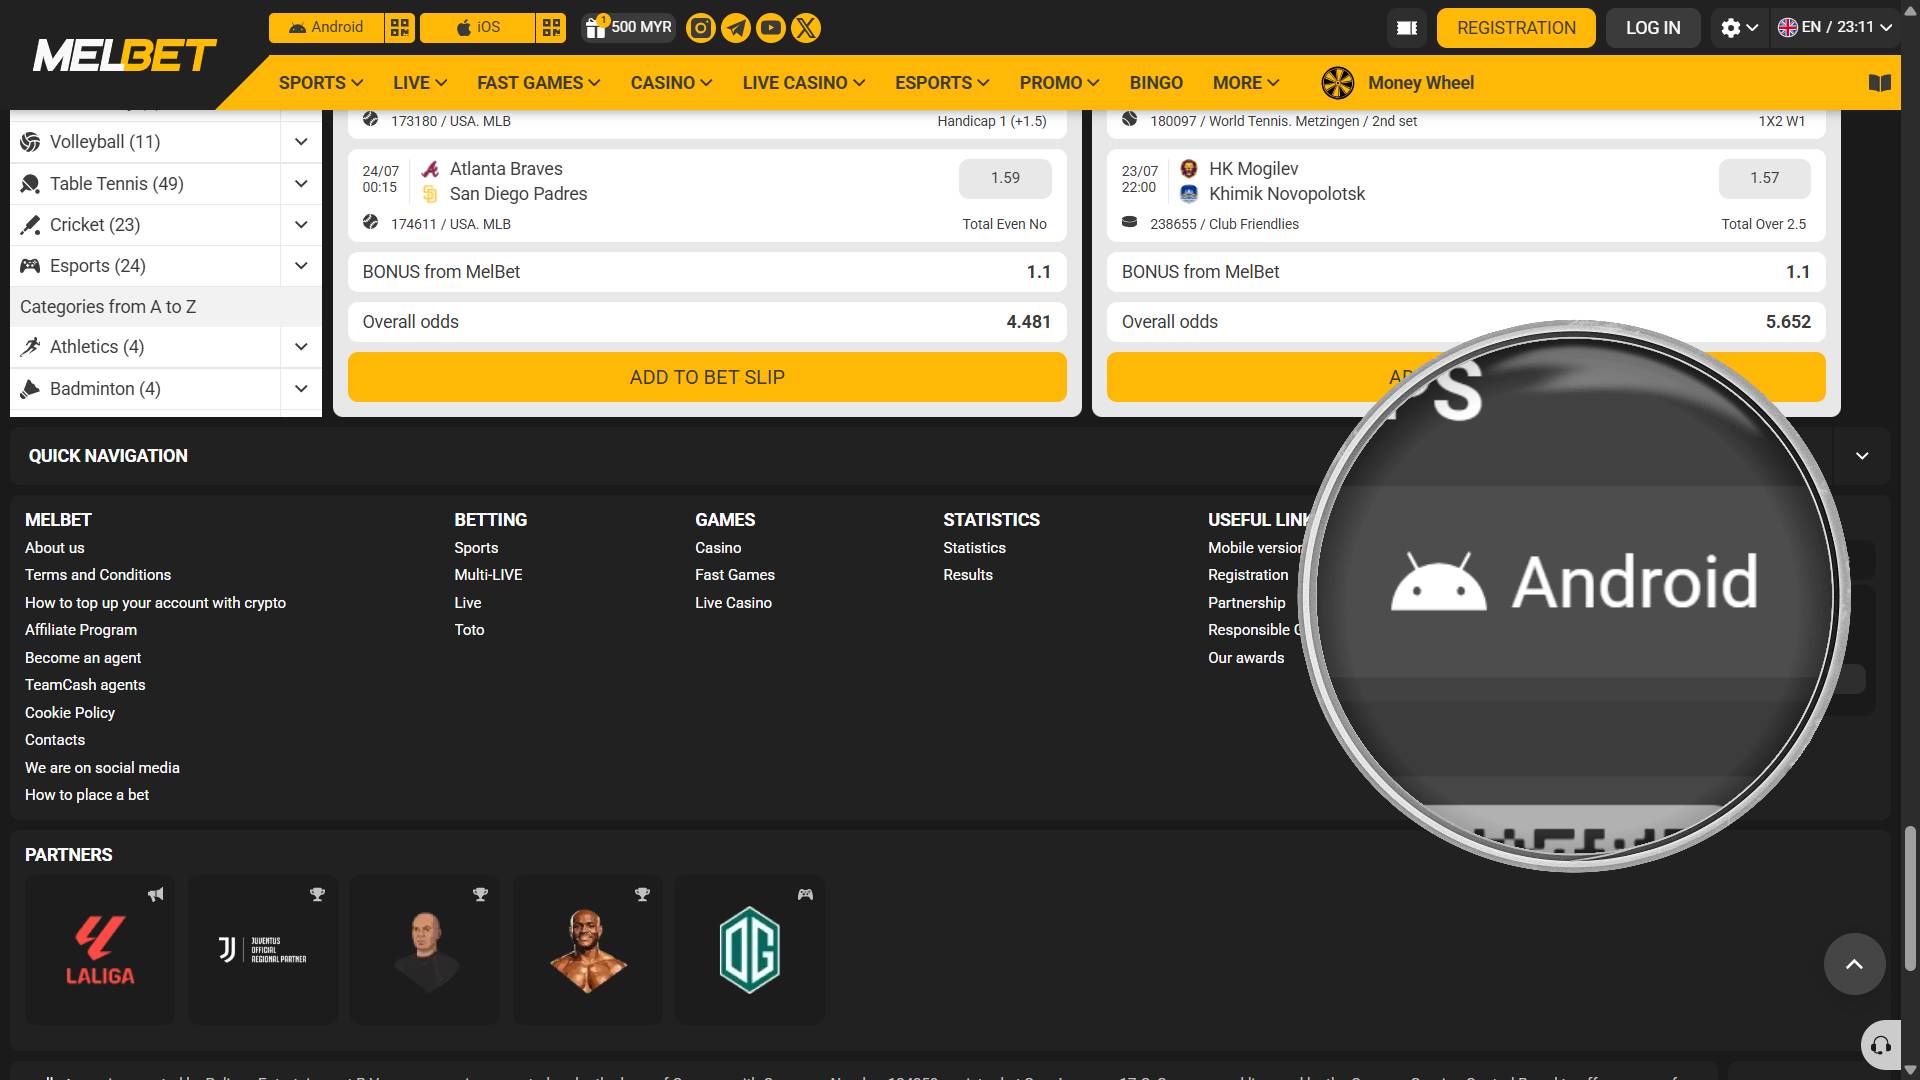Collapse the Quick Navigation section
The width and height of the screenshot is (1920, 1080).
[x=1862, y=456]
